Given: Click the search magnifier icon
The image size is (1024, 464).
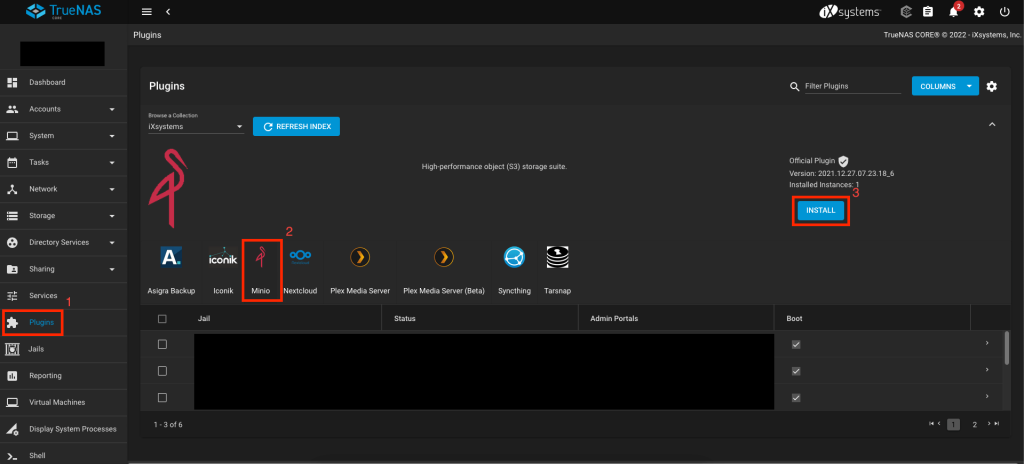Looking at the screenshot, I should (794, 86).
